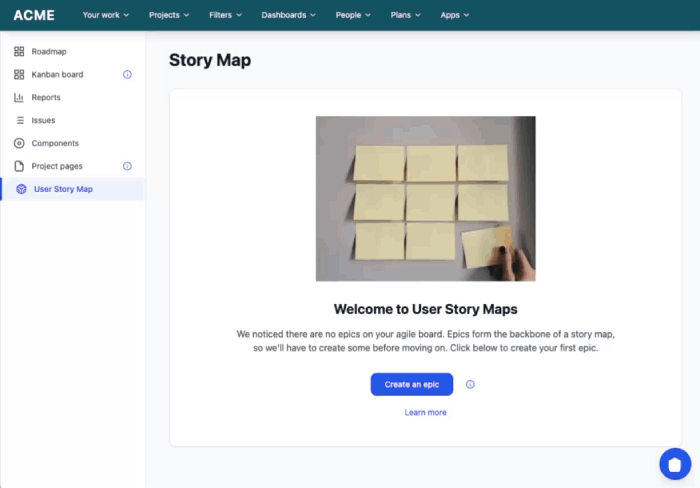The width and height of the screenshot is (700, 488).
Task: Select Project pages in the sidebar
Action: tap(72, 166)
